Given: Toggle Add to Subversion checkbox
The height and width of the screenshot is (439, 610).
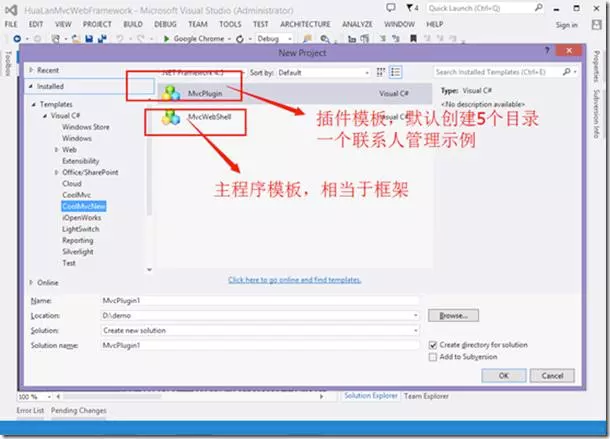Looking at the screenshot, I should [433, 357].
